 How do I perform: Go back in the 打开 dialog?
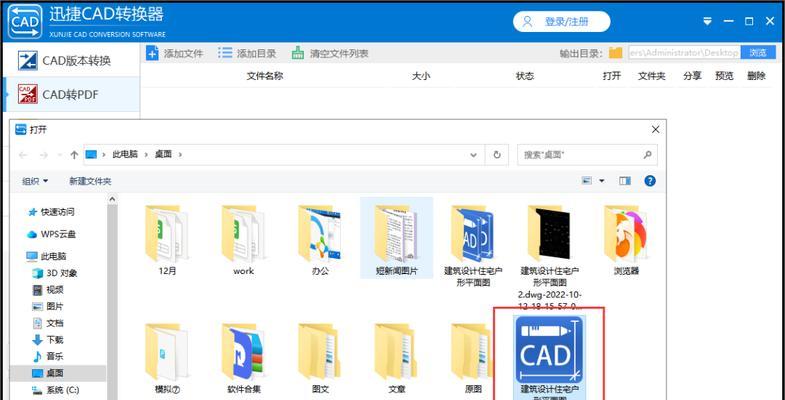click(23, 155)
